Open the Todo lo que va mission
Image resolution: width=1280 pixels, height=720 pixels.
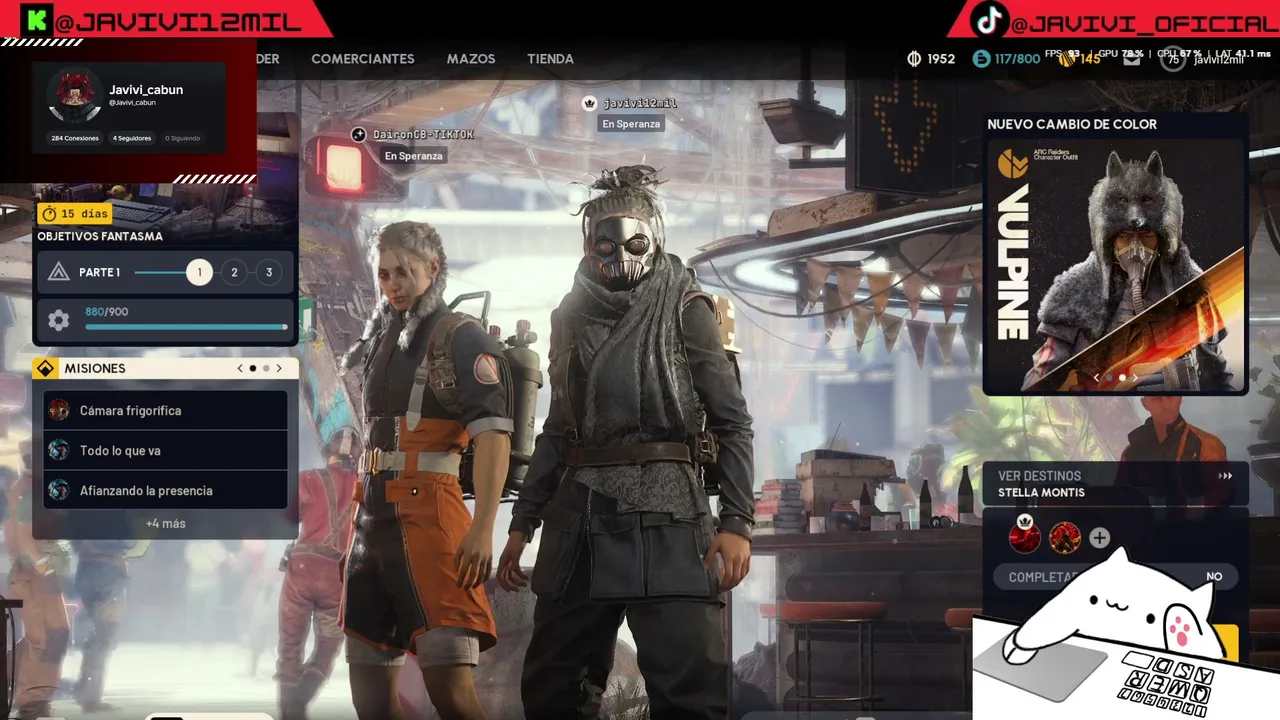tap(165, 451)
